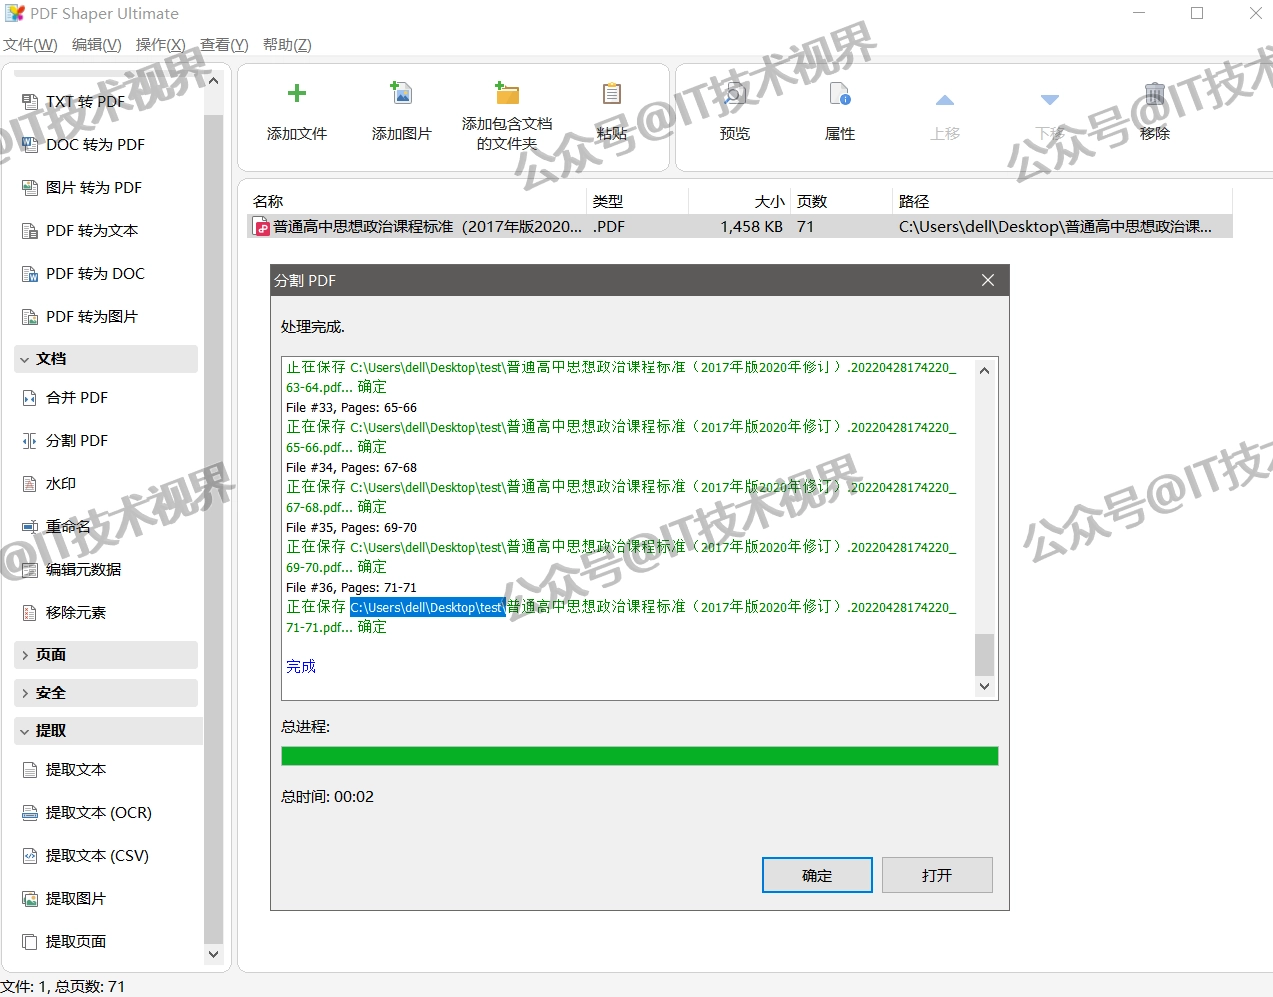Open the 预览 tool
1273x997 pixels.
point(735,108)
